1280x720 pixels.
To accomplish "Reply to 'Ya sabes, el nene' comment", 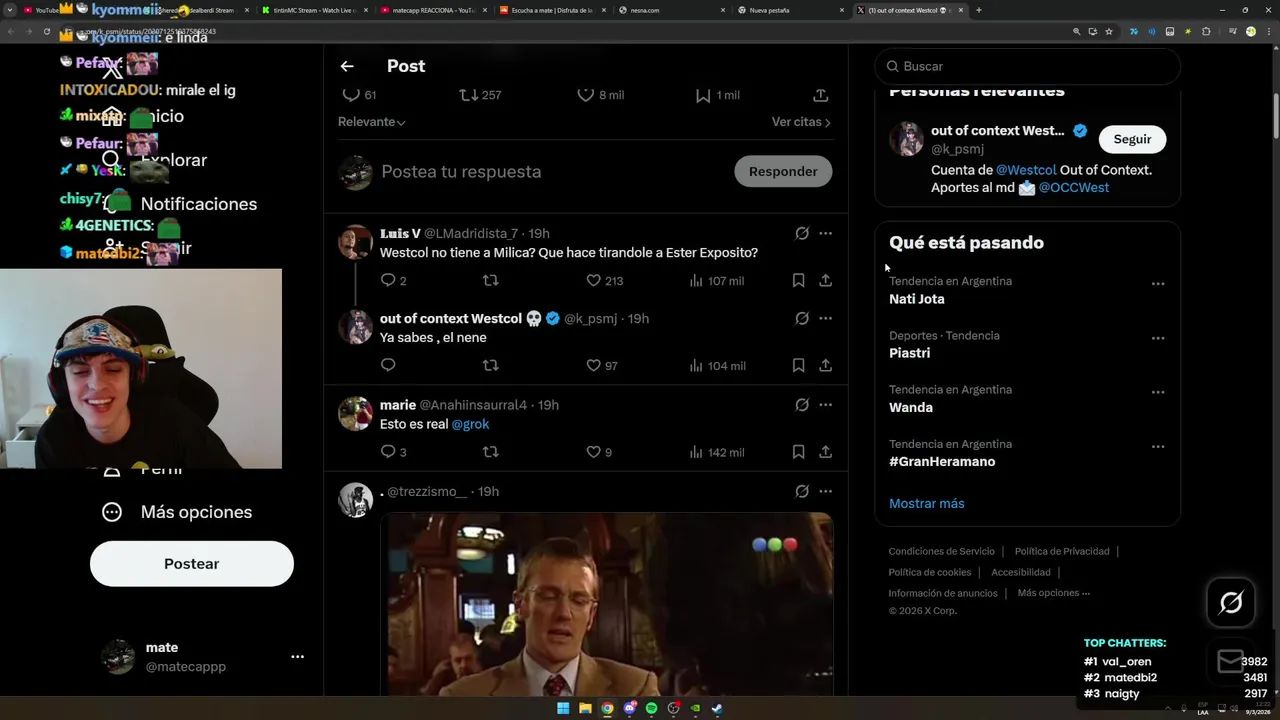I will [388, 366].
